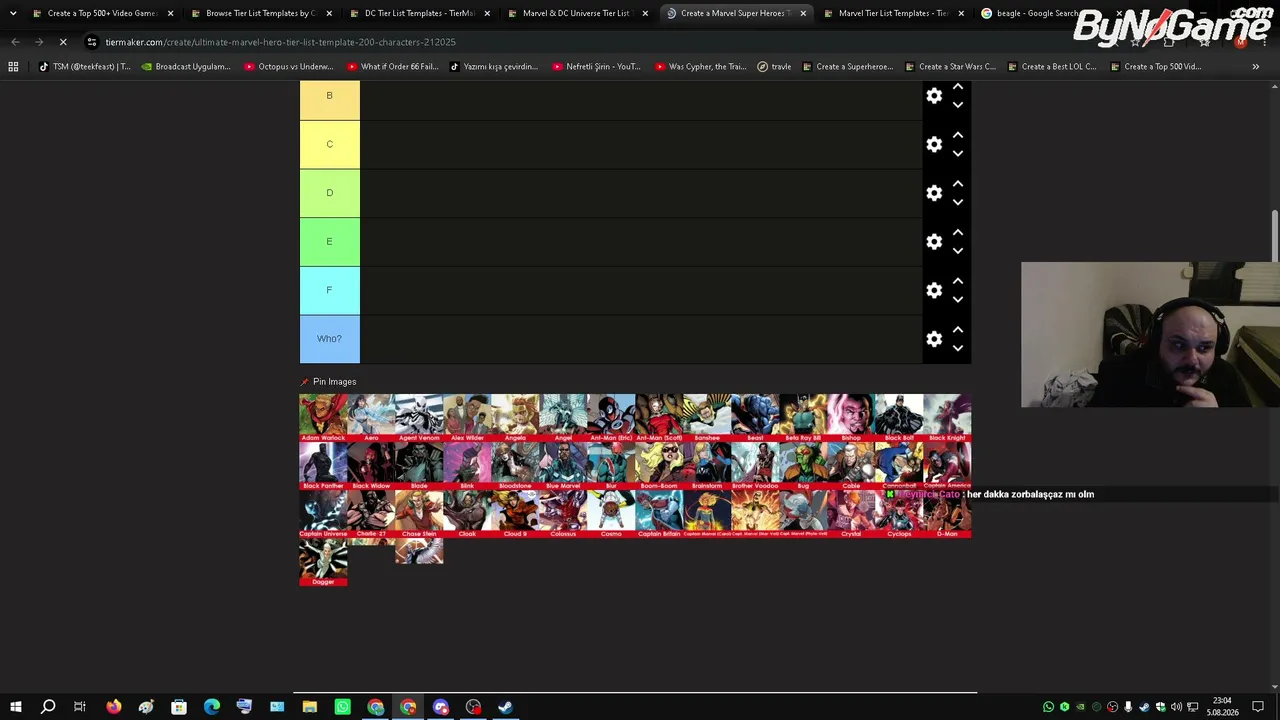This screenshot has width=1280, height=720.
Task: Open the Broadcast Uygulam... bookmark
Action: tap(186, 67)
